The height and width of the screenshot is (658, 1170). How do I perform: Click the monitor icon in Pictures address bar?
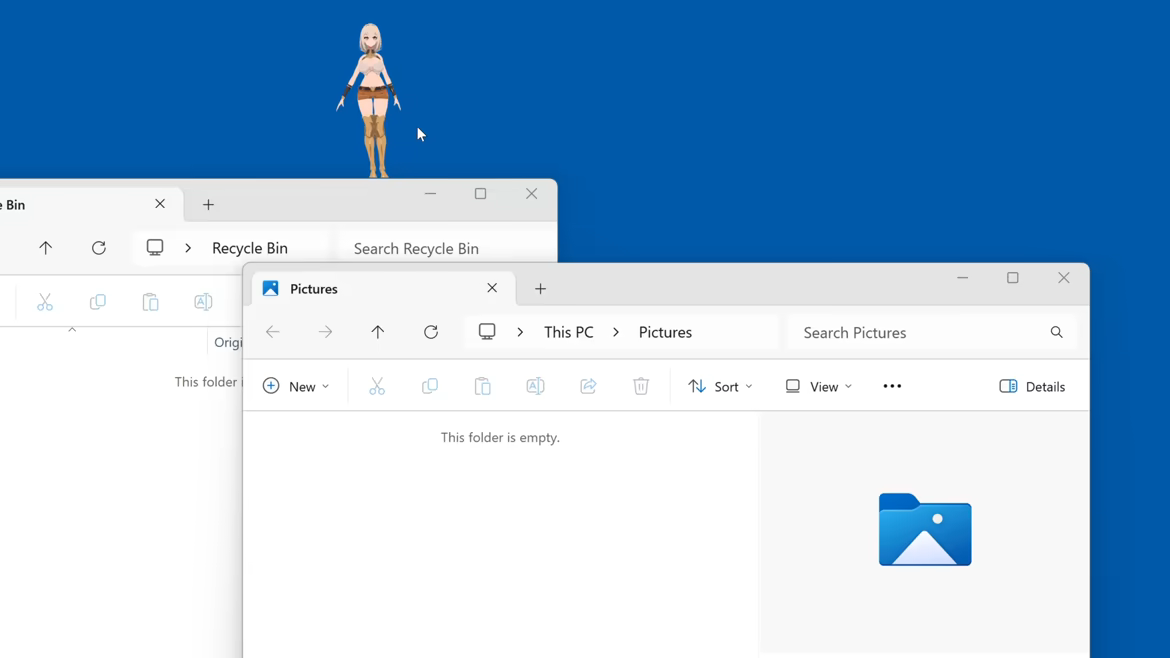coord(487,332)
